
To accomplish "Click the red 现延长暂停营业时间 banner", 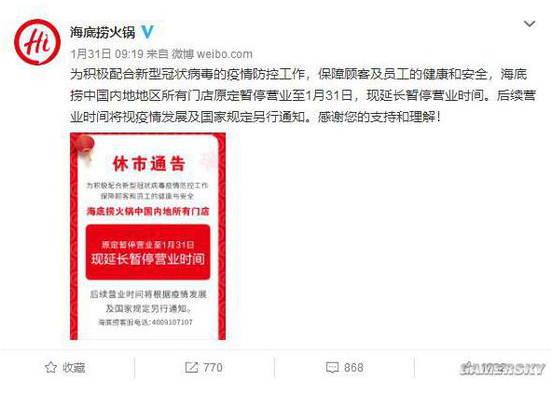I will [148, 252].
